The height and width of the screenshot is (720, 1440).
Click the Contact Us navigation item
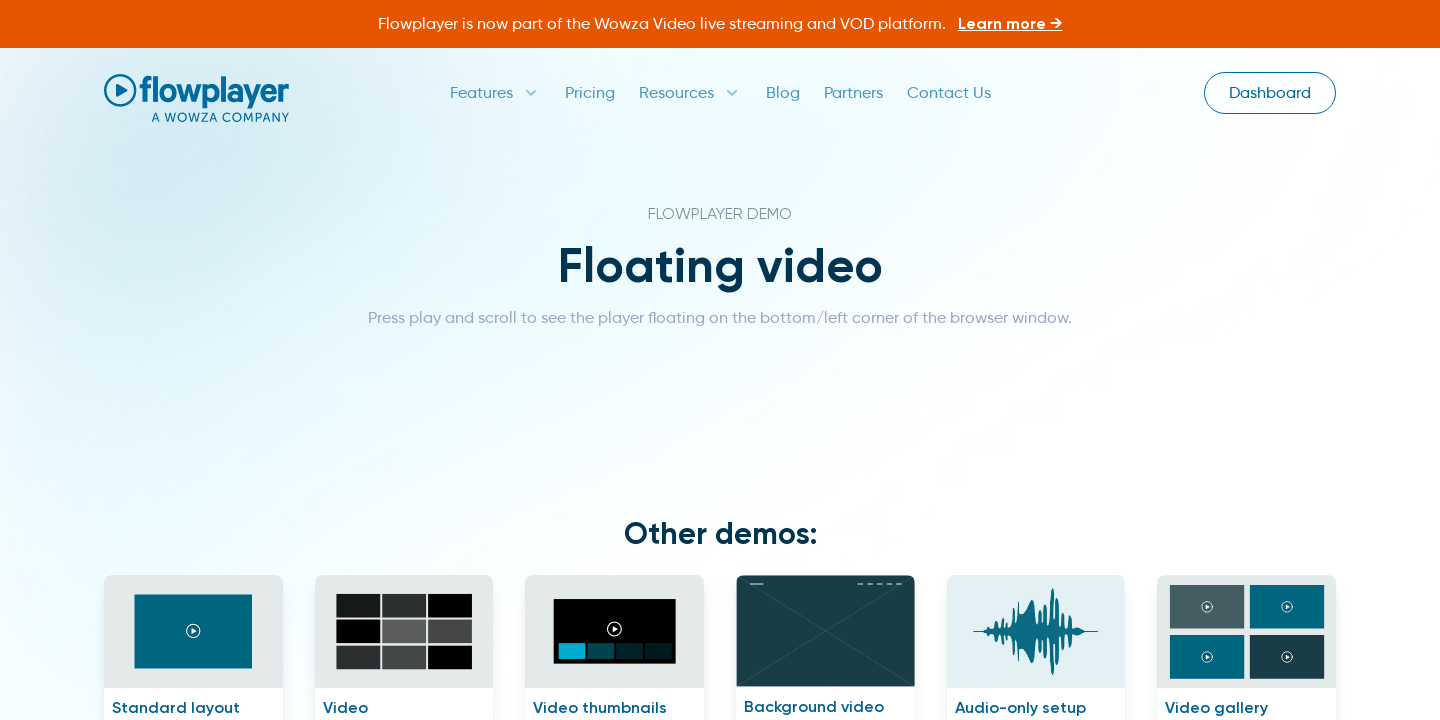(x=948, y=93)
